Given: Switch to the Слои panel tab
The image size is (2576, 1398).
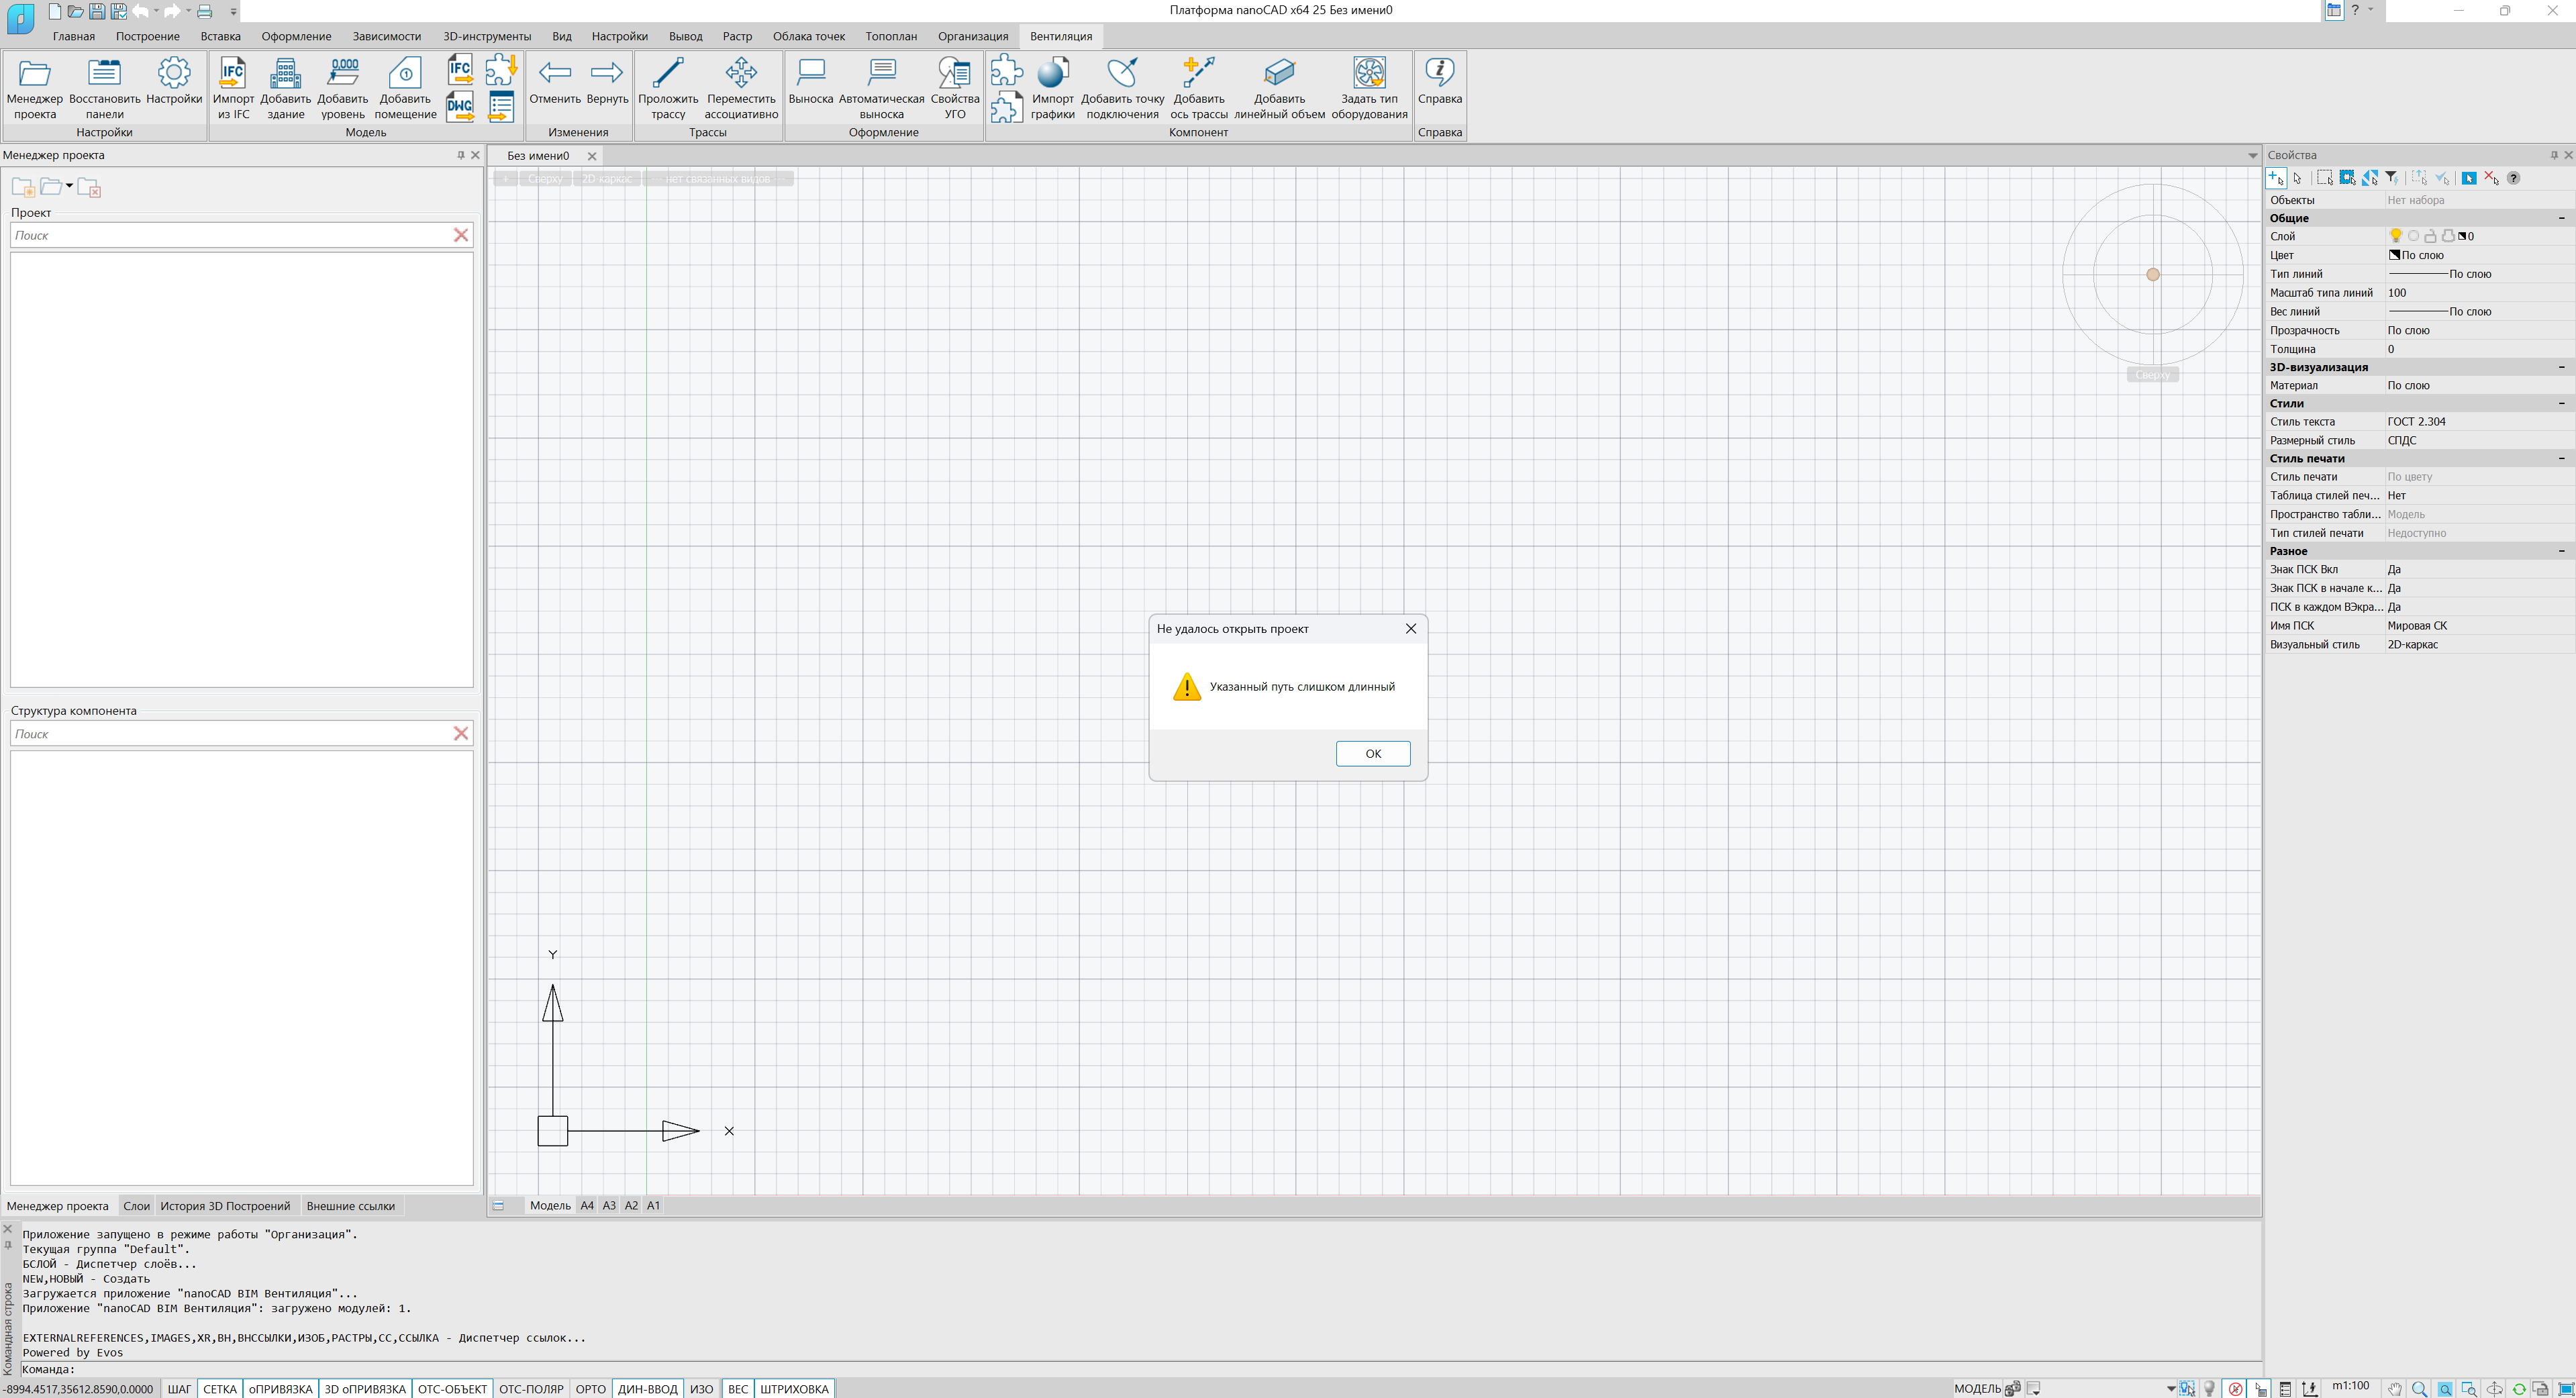Looking at the screenshot, I should point(136,1206).
